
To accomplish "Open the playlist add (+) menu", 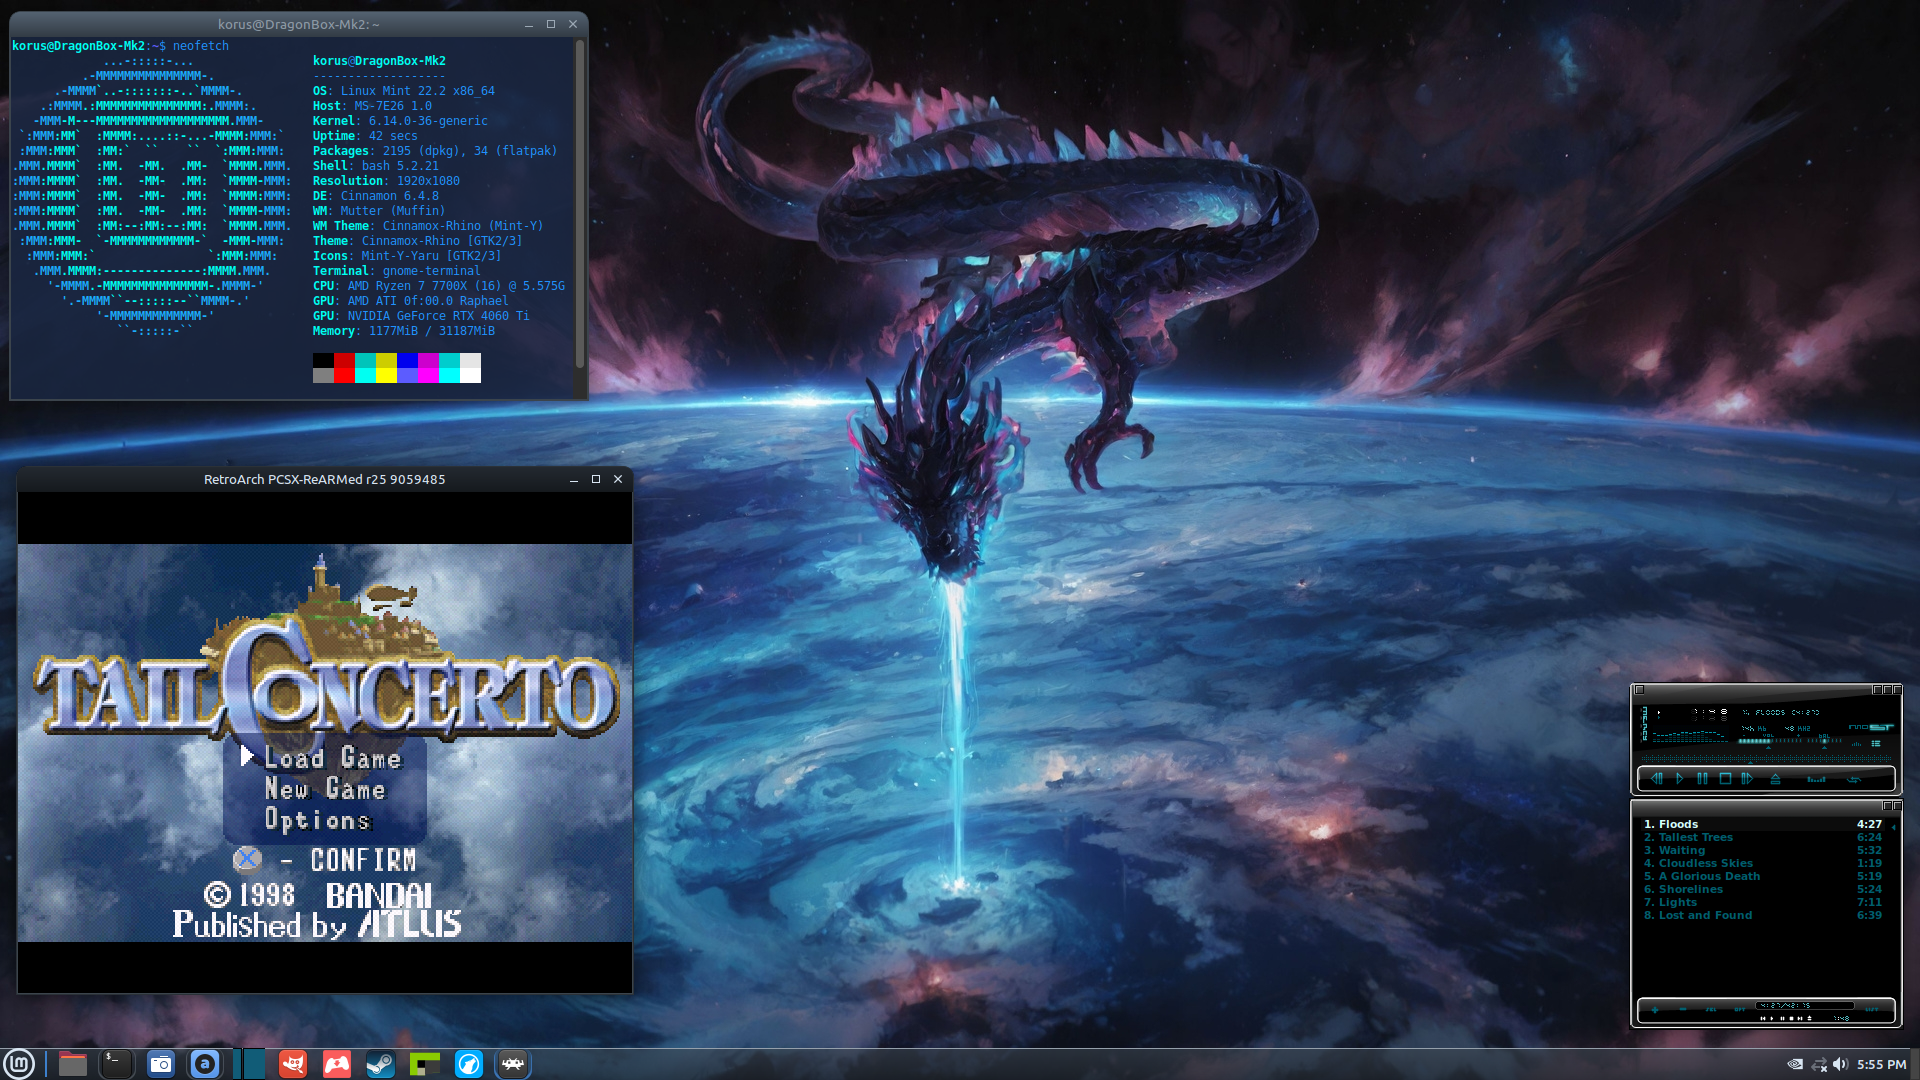I will click(1655, 1010).
